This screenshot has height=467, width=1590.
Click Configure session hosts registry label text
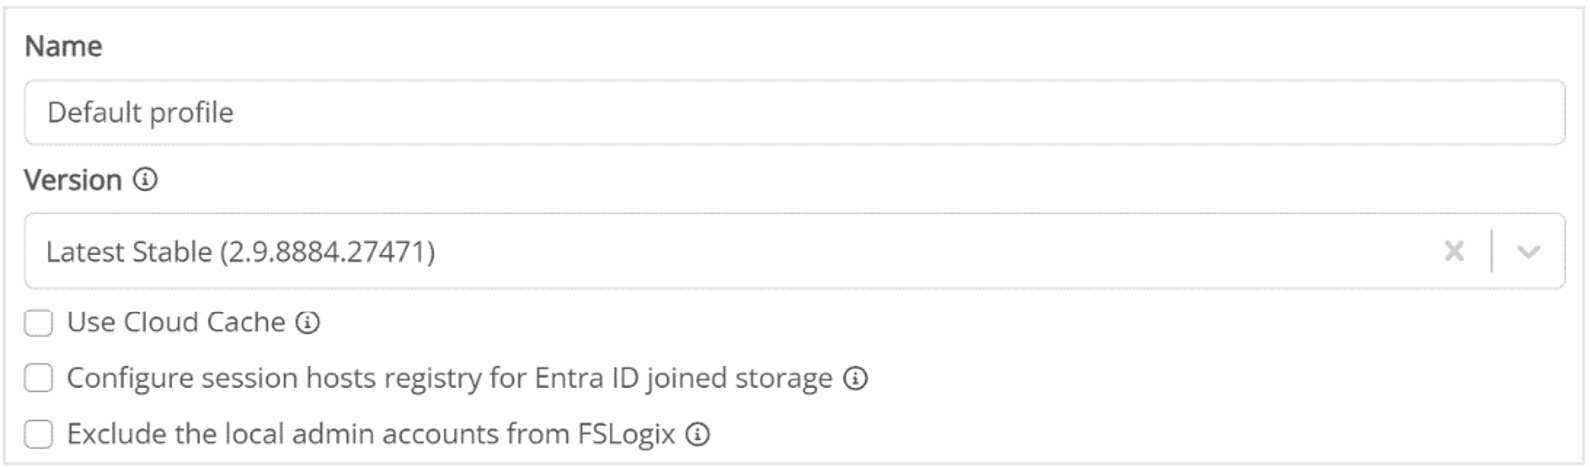click(449, 379)
